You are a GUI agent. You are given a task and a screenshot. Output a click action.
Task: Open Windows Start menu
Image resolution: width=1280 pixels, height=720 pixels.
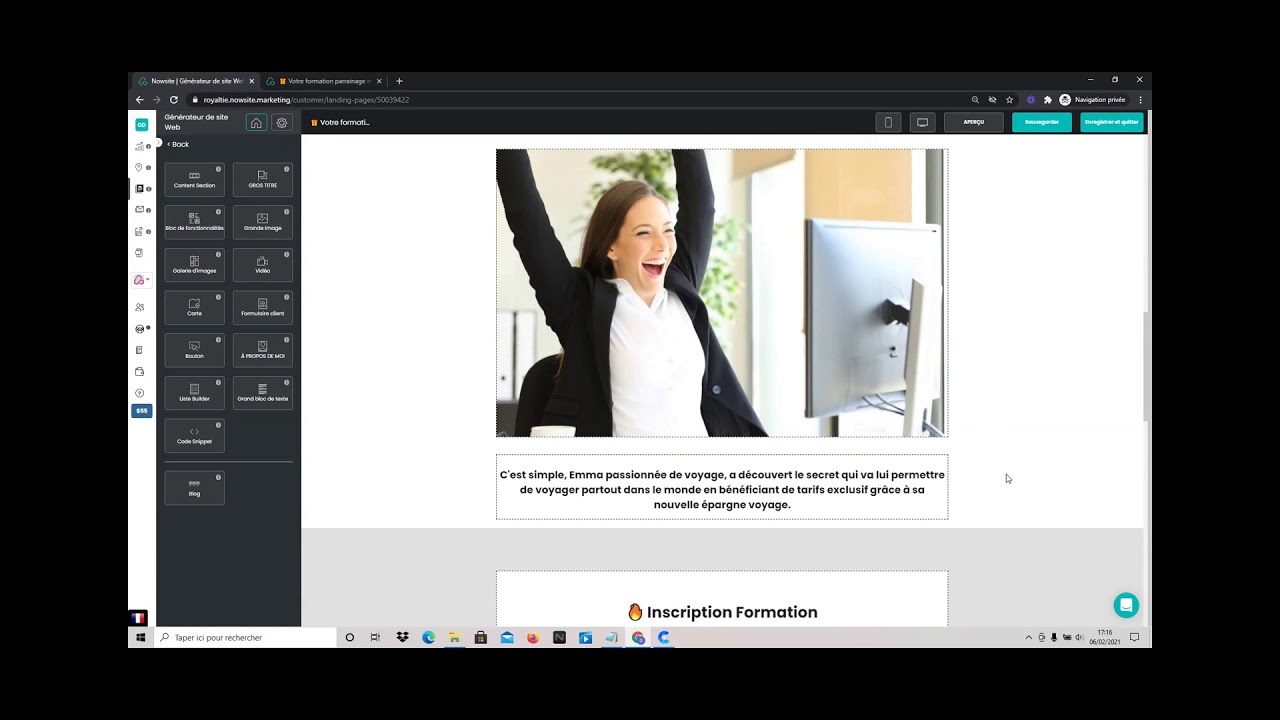click(x=141, y=637)
